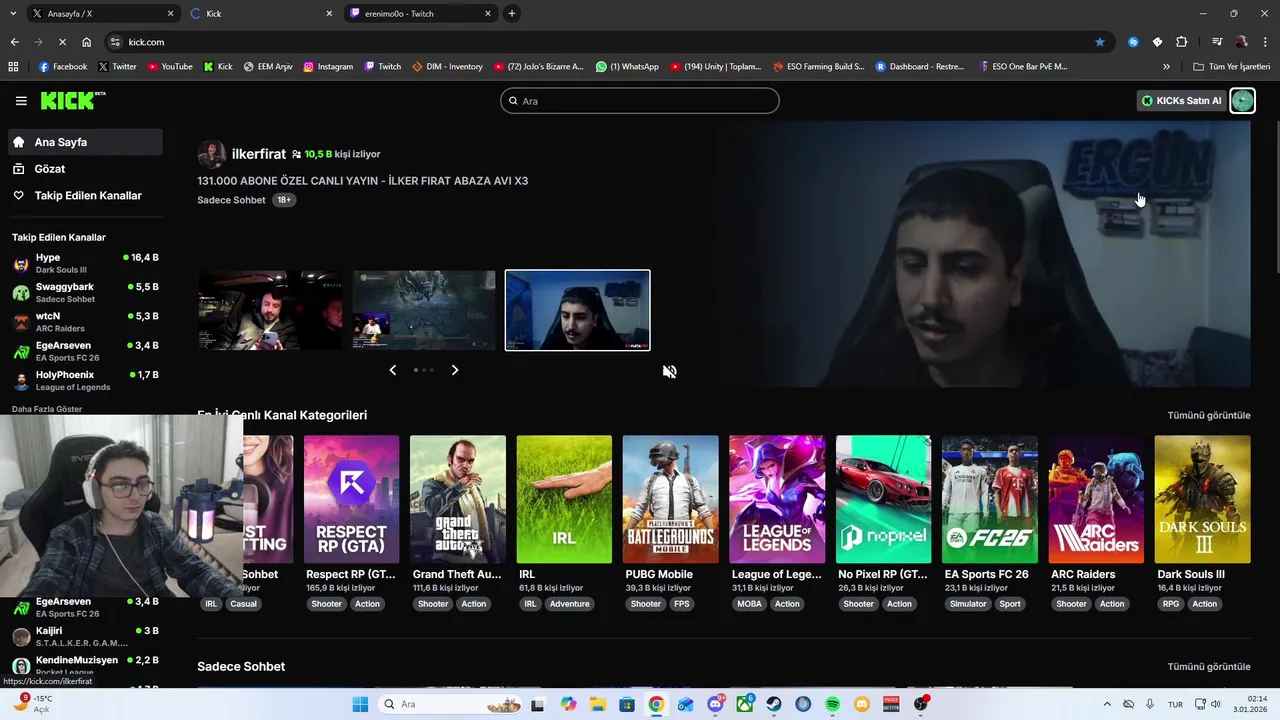Select the middle carousel stream thumbnail
Screen dimensions: 1280x720
point(424,310)
